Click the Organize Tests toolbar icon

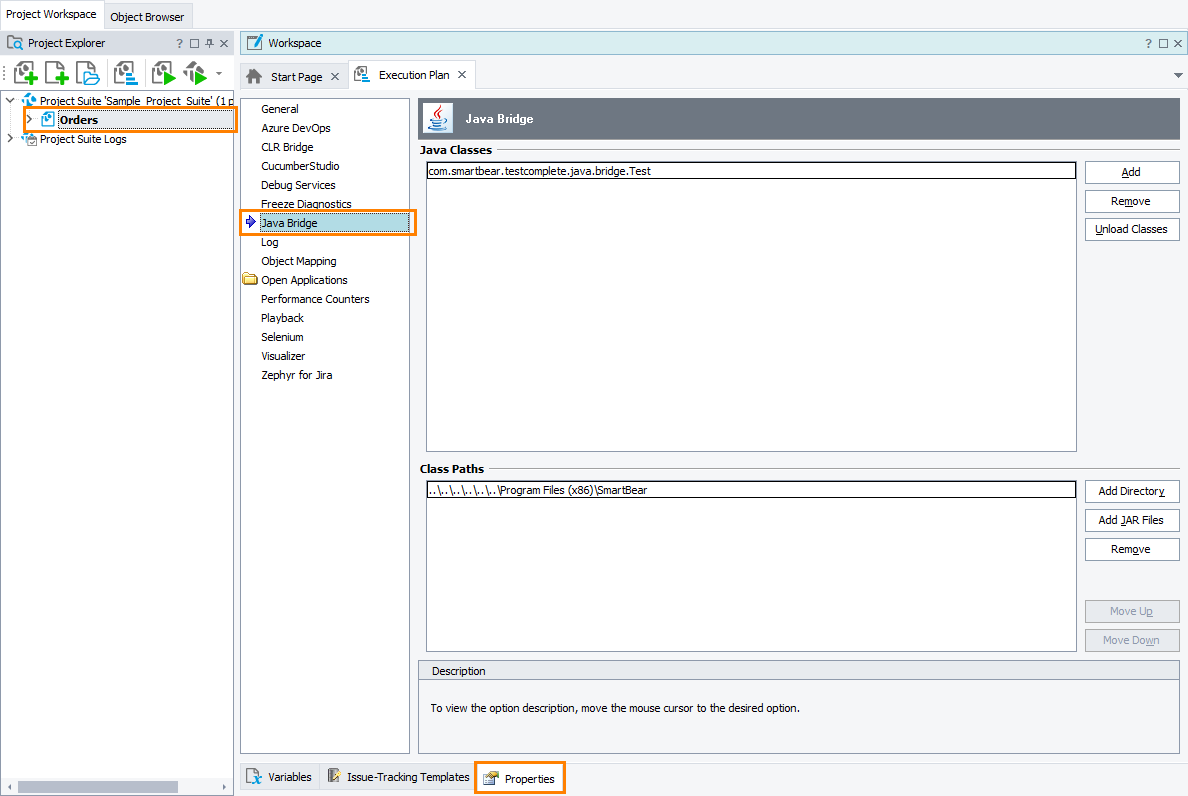tap(125, 72)
